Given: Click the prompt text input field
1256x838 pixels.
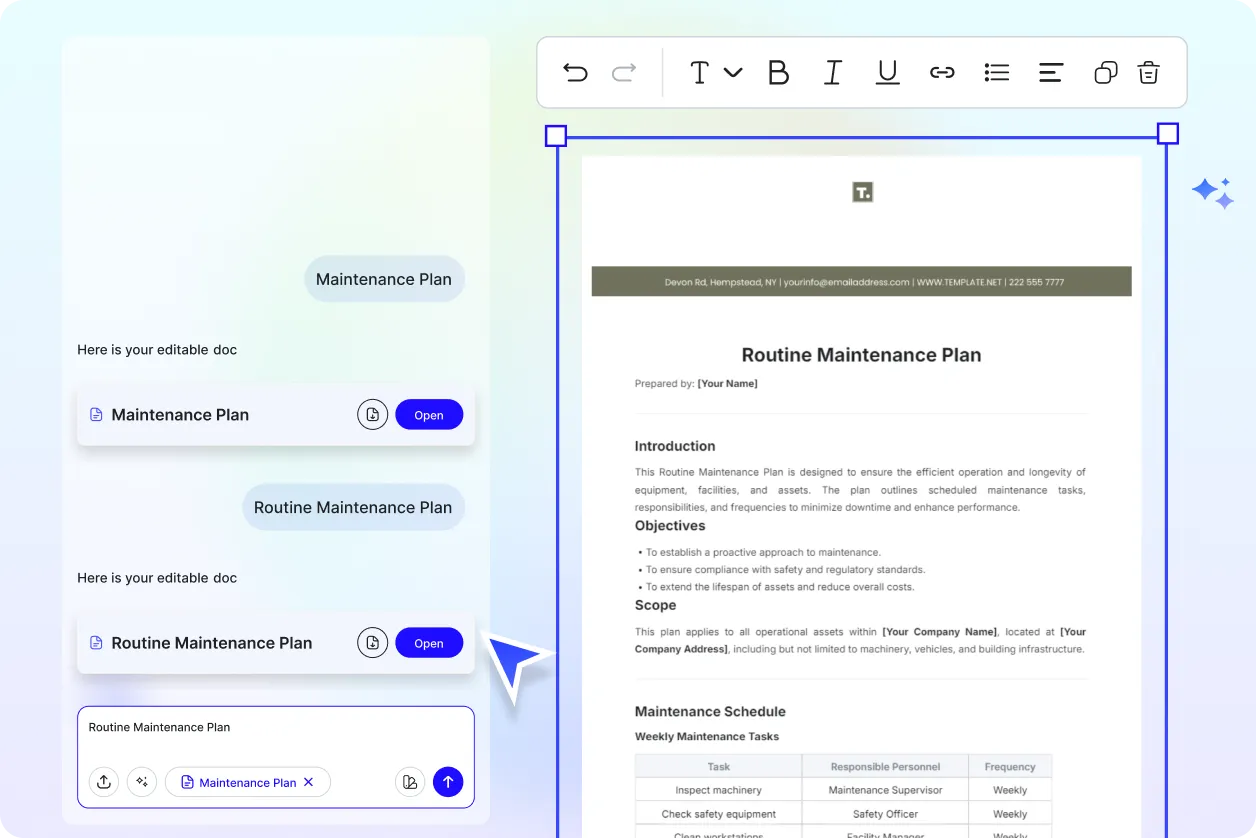Looking at the screenshot, I should (275, 735).
